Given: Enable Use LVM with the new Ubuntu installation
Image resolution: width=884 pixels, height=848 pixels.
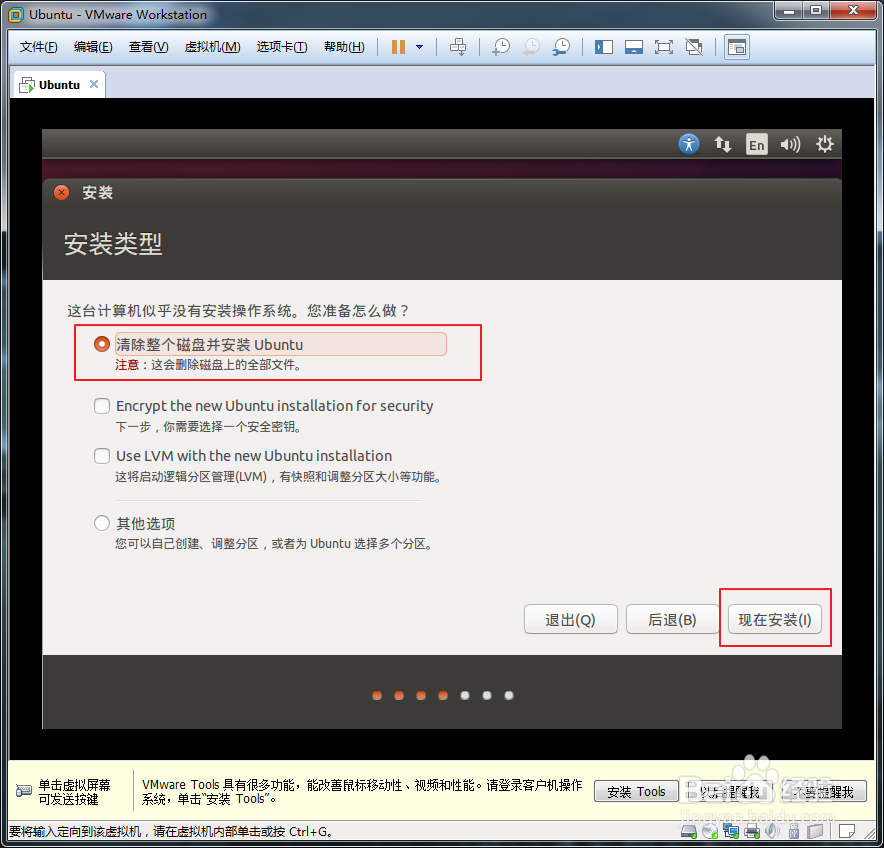Looking at the screenshot, I should coord(101,456).
